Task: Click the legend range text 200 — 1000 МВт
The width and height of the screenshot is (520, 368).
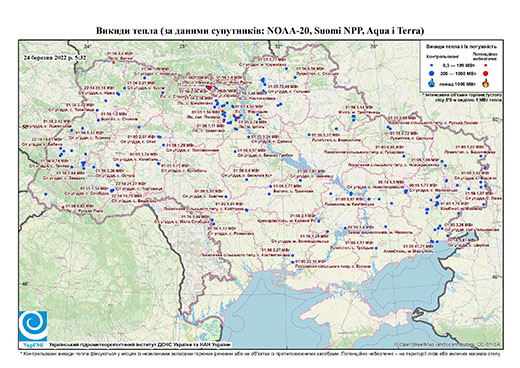Action: pos(459,73)
